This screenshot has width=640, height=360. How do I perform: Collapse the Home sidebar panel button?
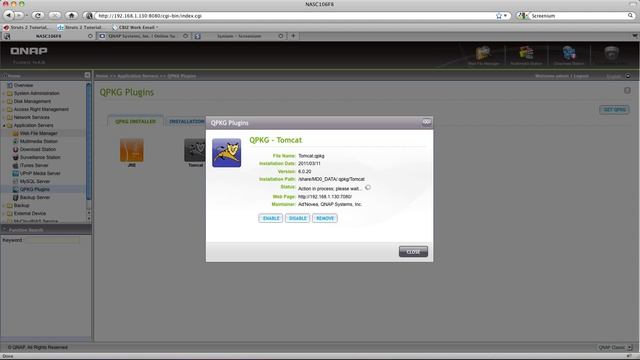(87, 75)
